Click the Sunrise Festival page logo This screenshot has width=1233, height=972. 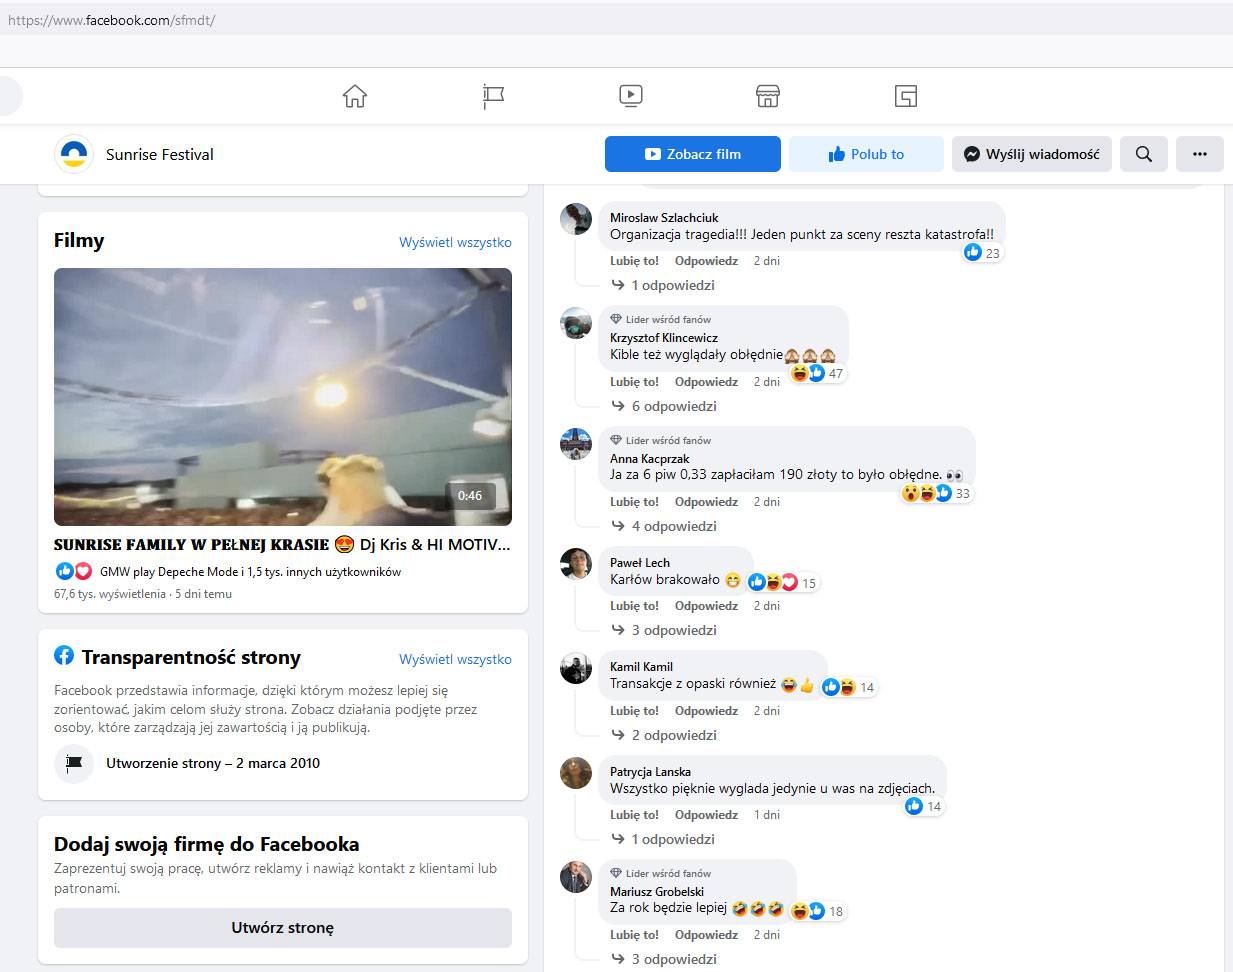[x=73, y=154]
